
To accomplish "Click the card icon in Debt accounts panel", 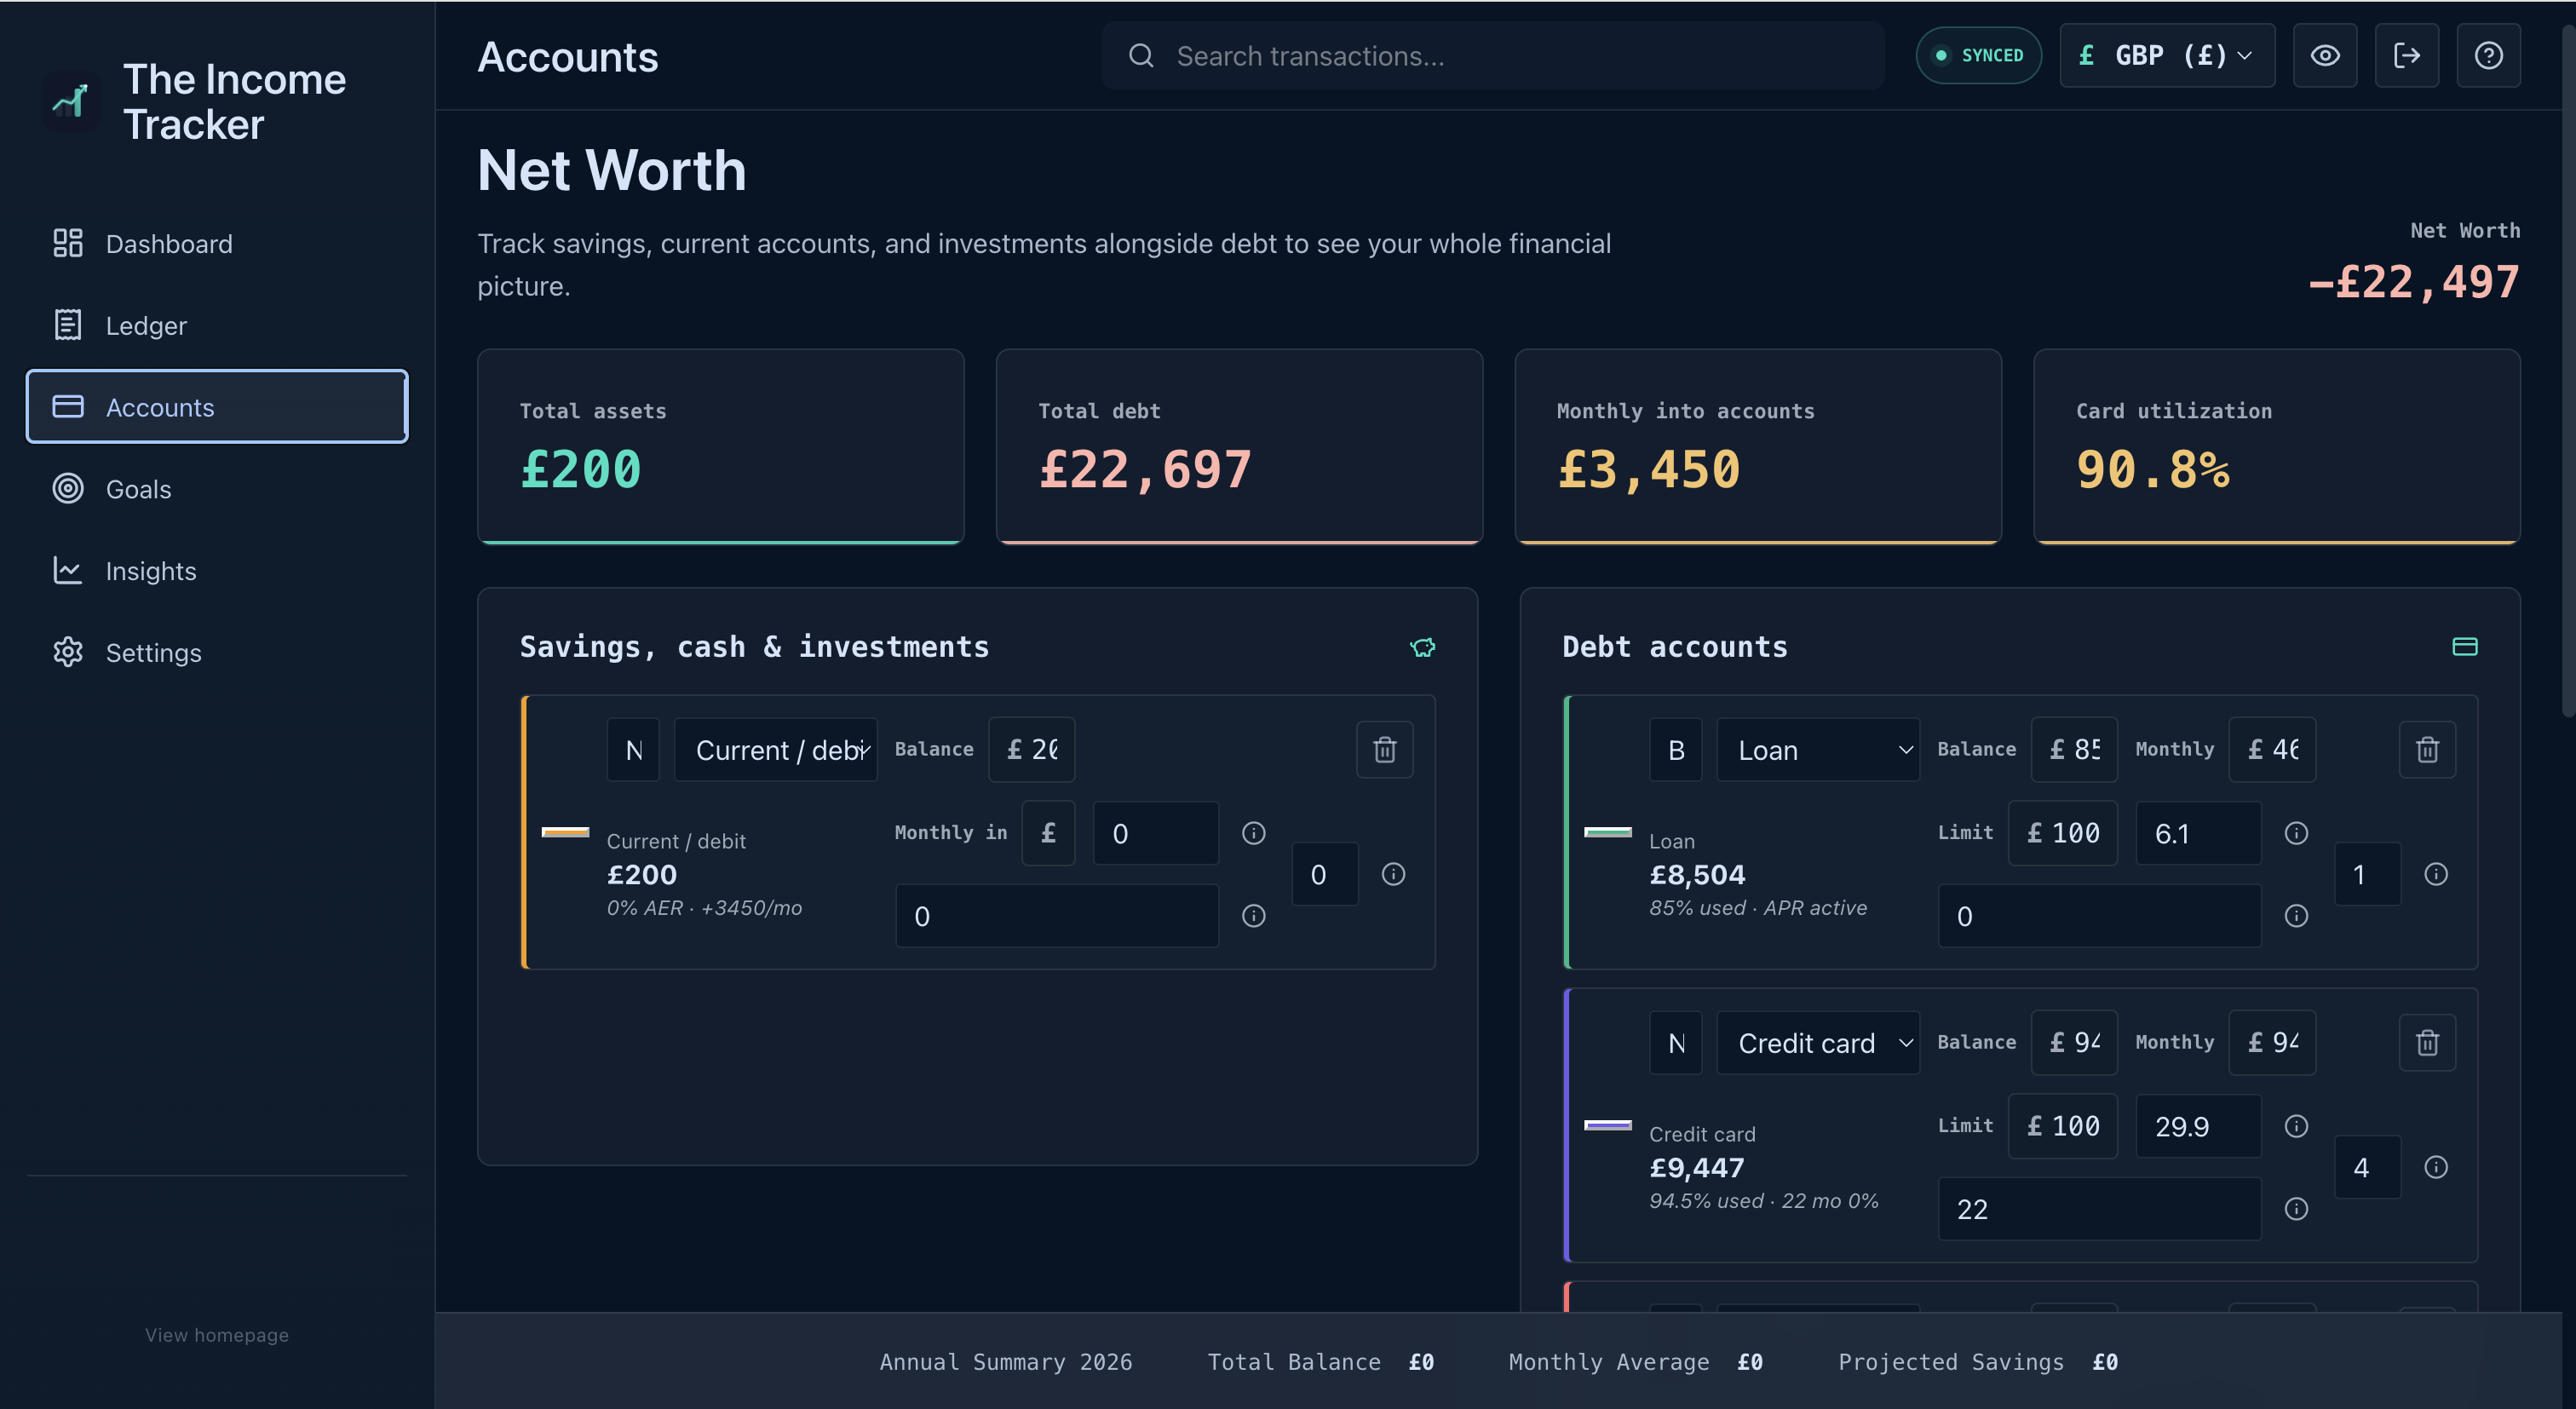I will pos(2465,647).
